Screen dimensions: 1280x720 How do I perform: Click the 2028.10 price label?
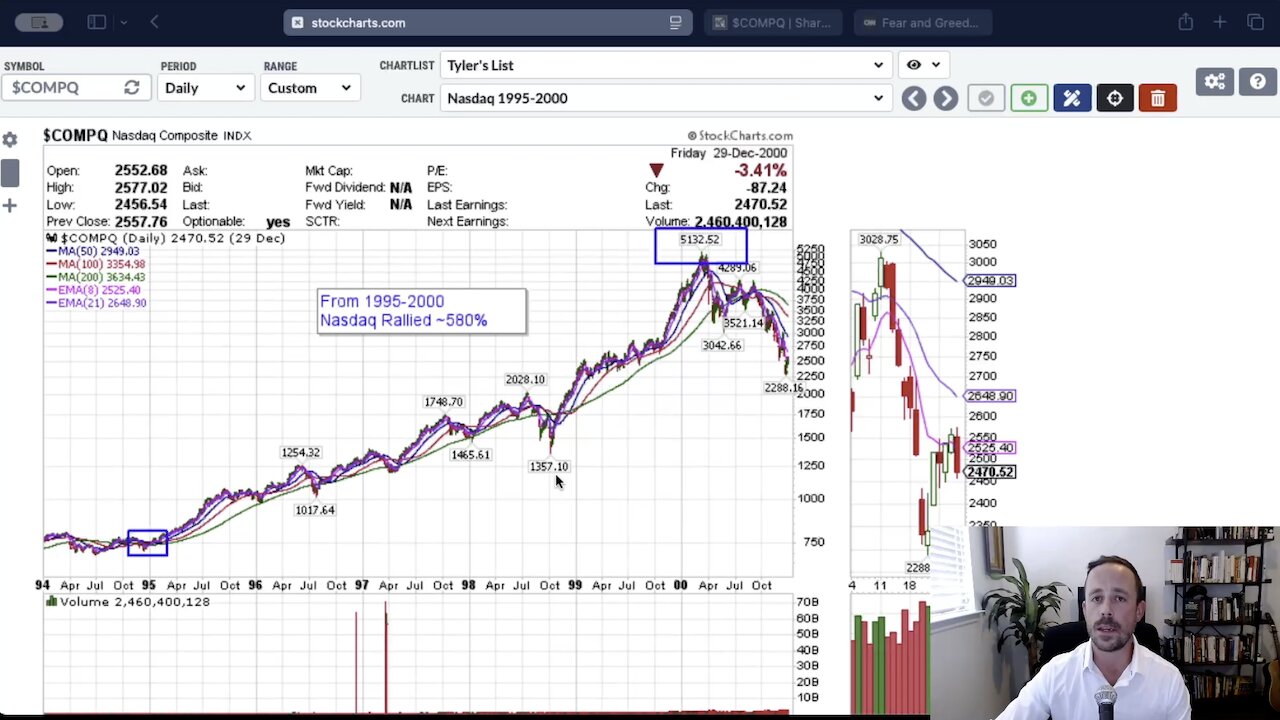[525, 380]
